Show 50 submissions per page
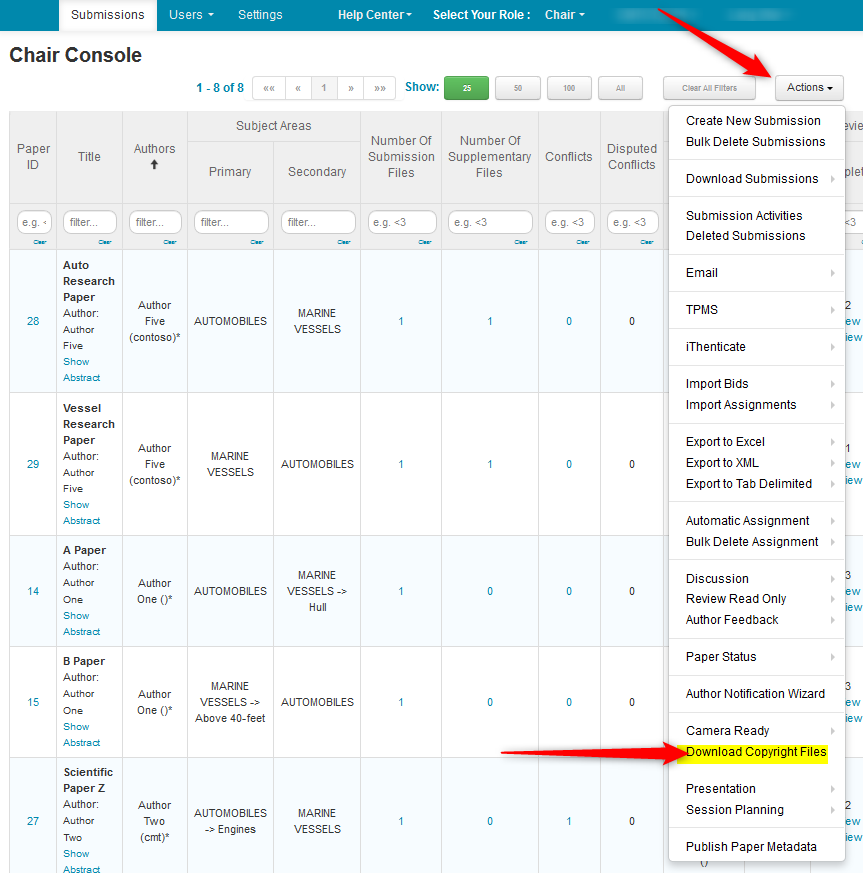The image size is (863, 873). coord(518,88)
